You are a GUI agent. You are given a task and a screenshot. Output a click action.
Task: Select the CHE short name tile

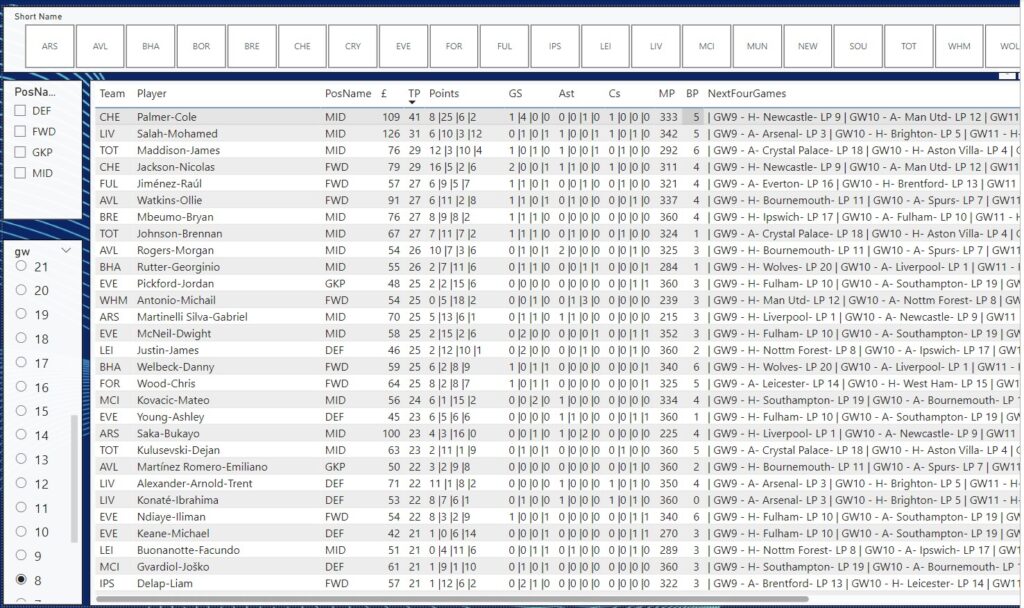[x=302, y=46]
